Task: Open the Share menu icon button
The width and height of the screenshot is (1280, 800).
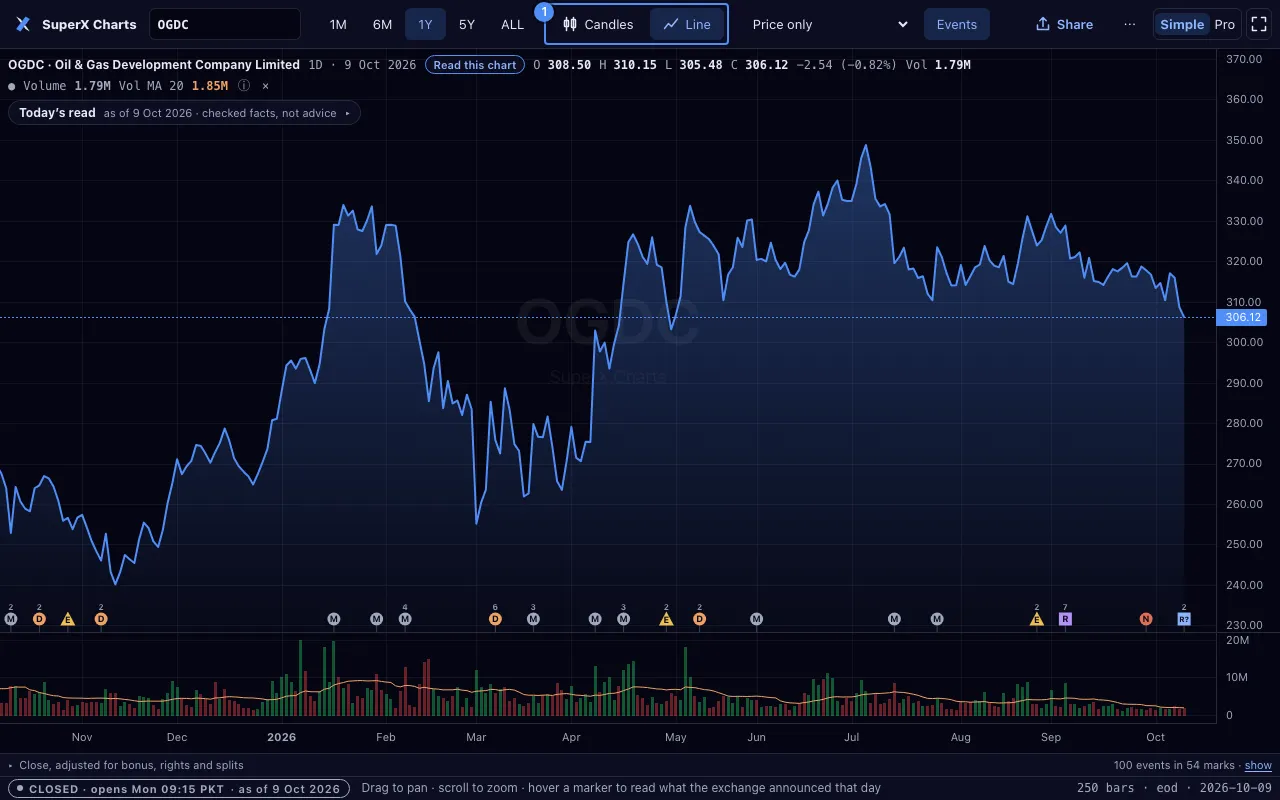Action: pos(1064,24)
